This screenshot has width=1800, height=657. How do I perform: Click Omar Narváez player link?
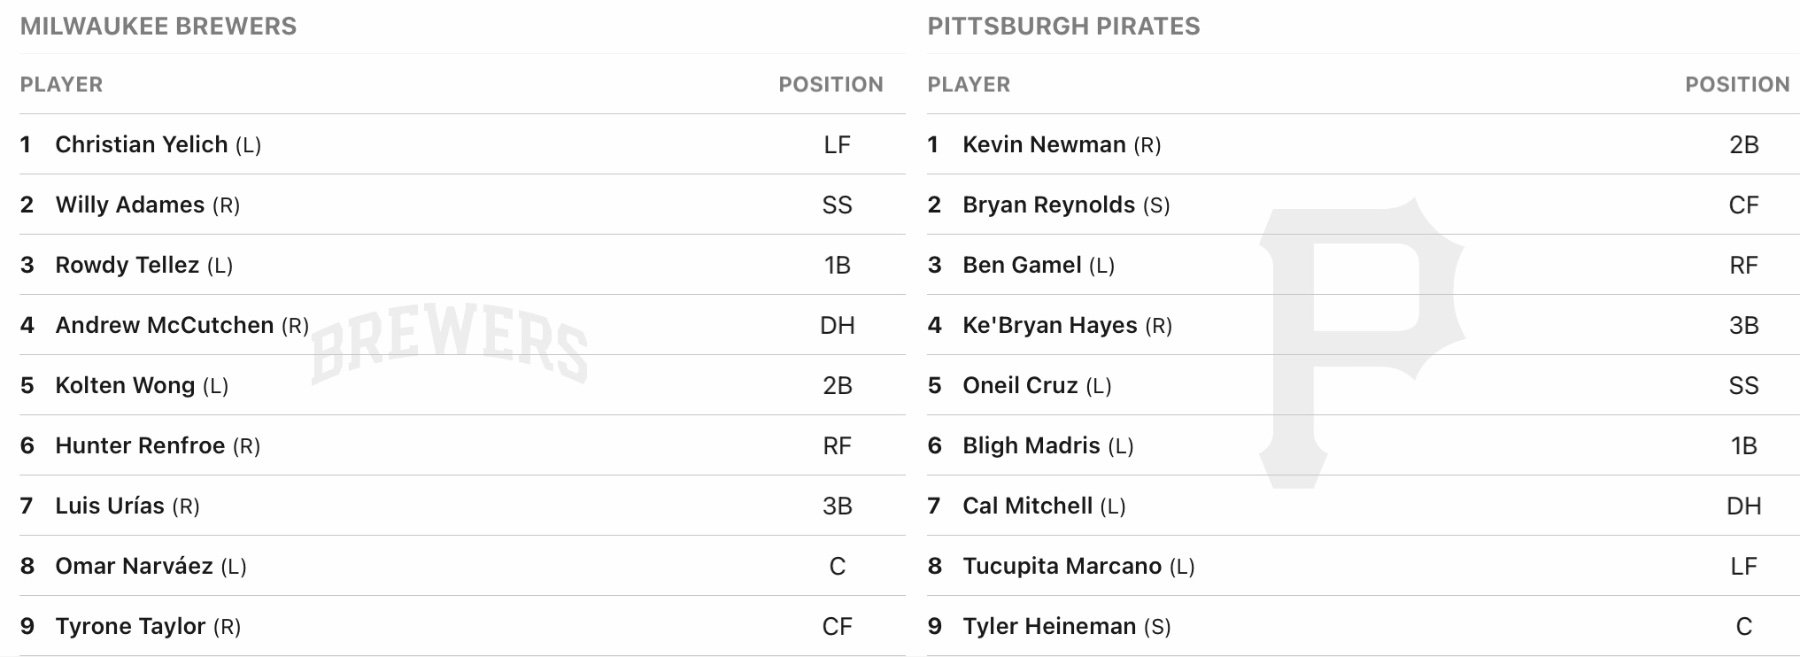coord(134,566)
